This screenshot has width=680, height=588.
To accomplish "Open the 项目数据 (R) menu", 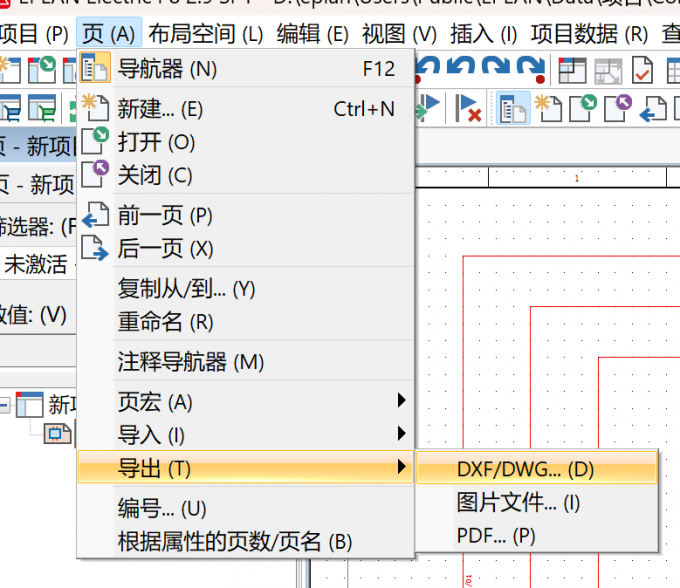I will (x=589, y=33).
